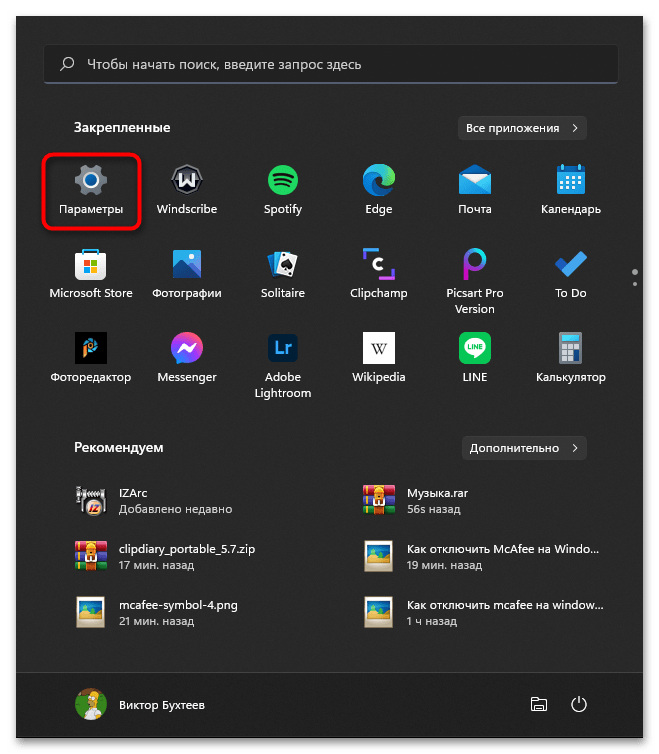The height and width of the screenshot is (754, 659).
Task: Open the Калькулятор calculator
Action: pyautogui.click(x=570, y=359)
